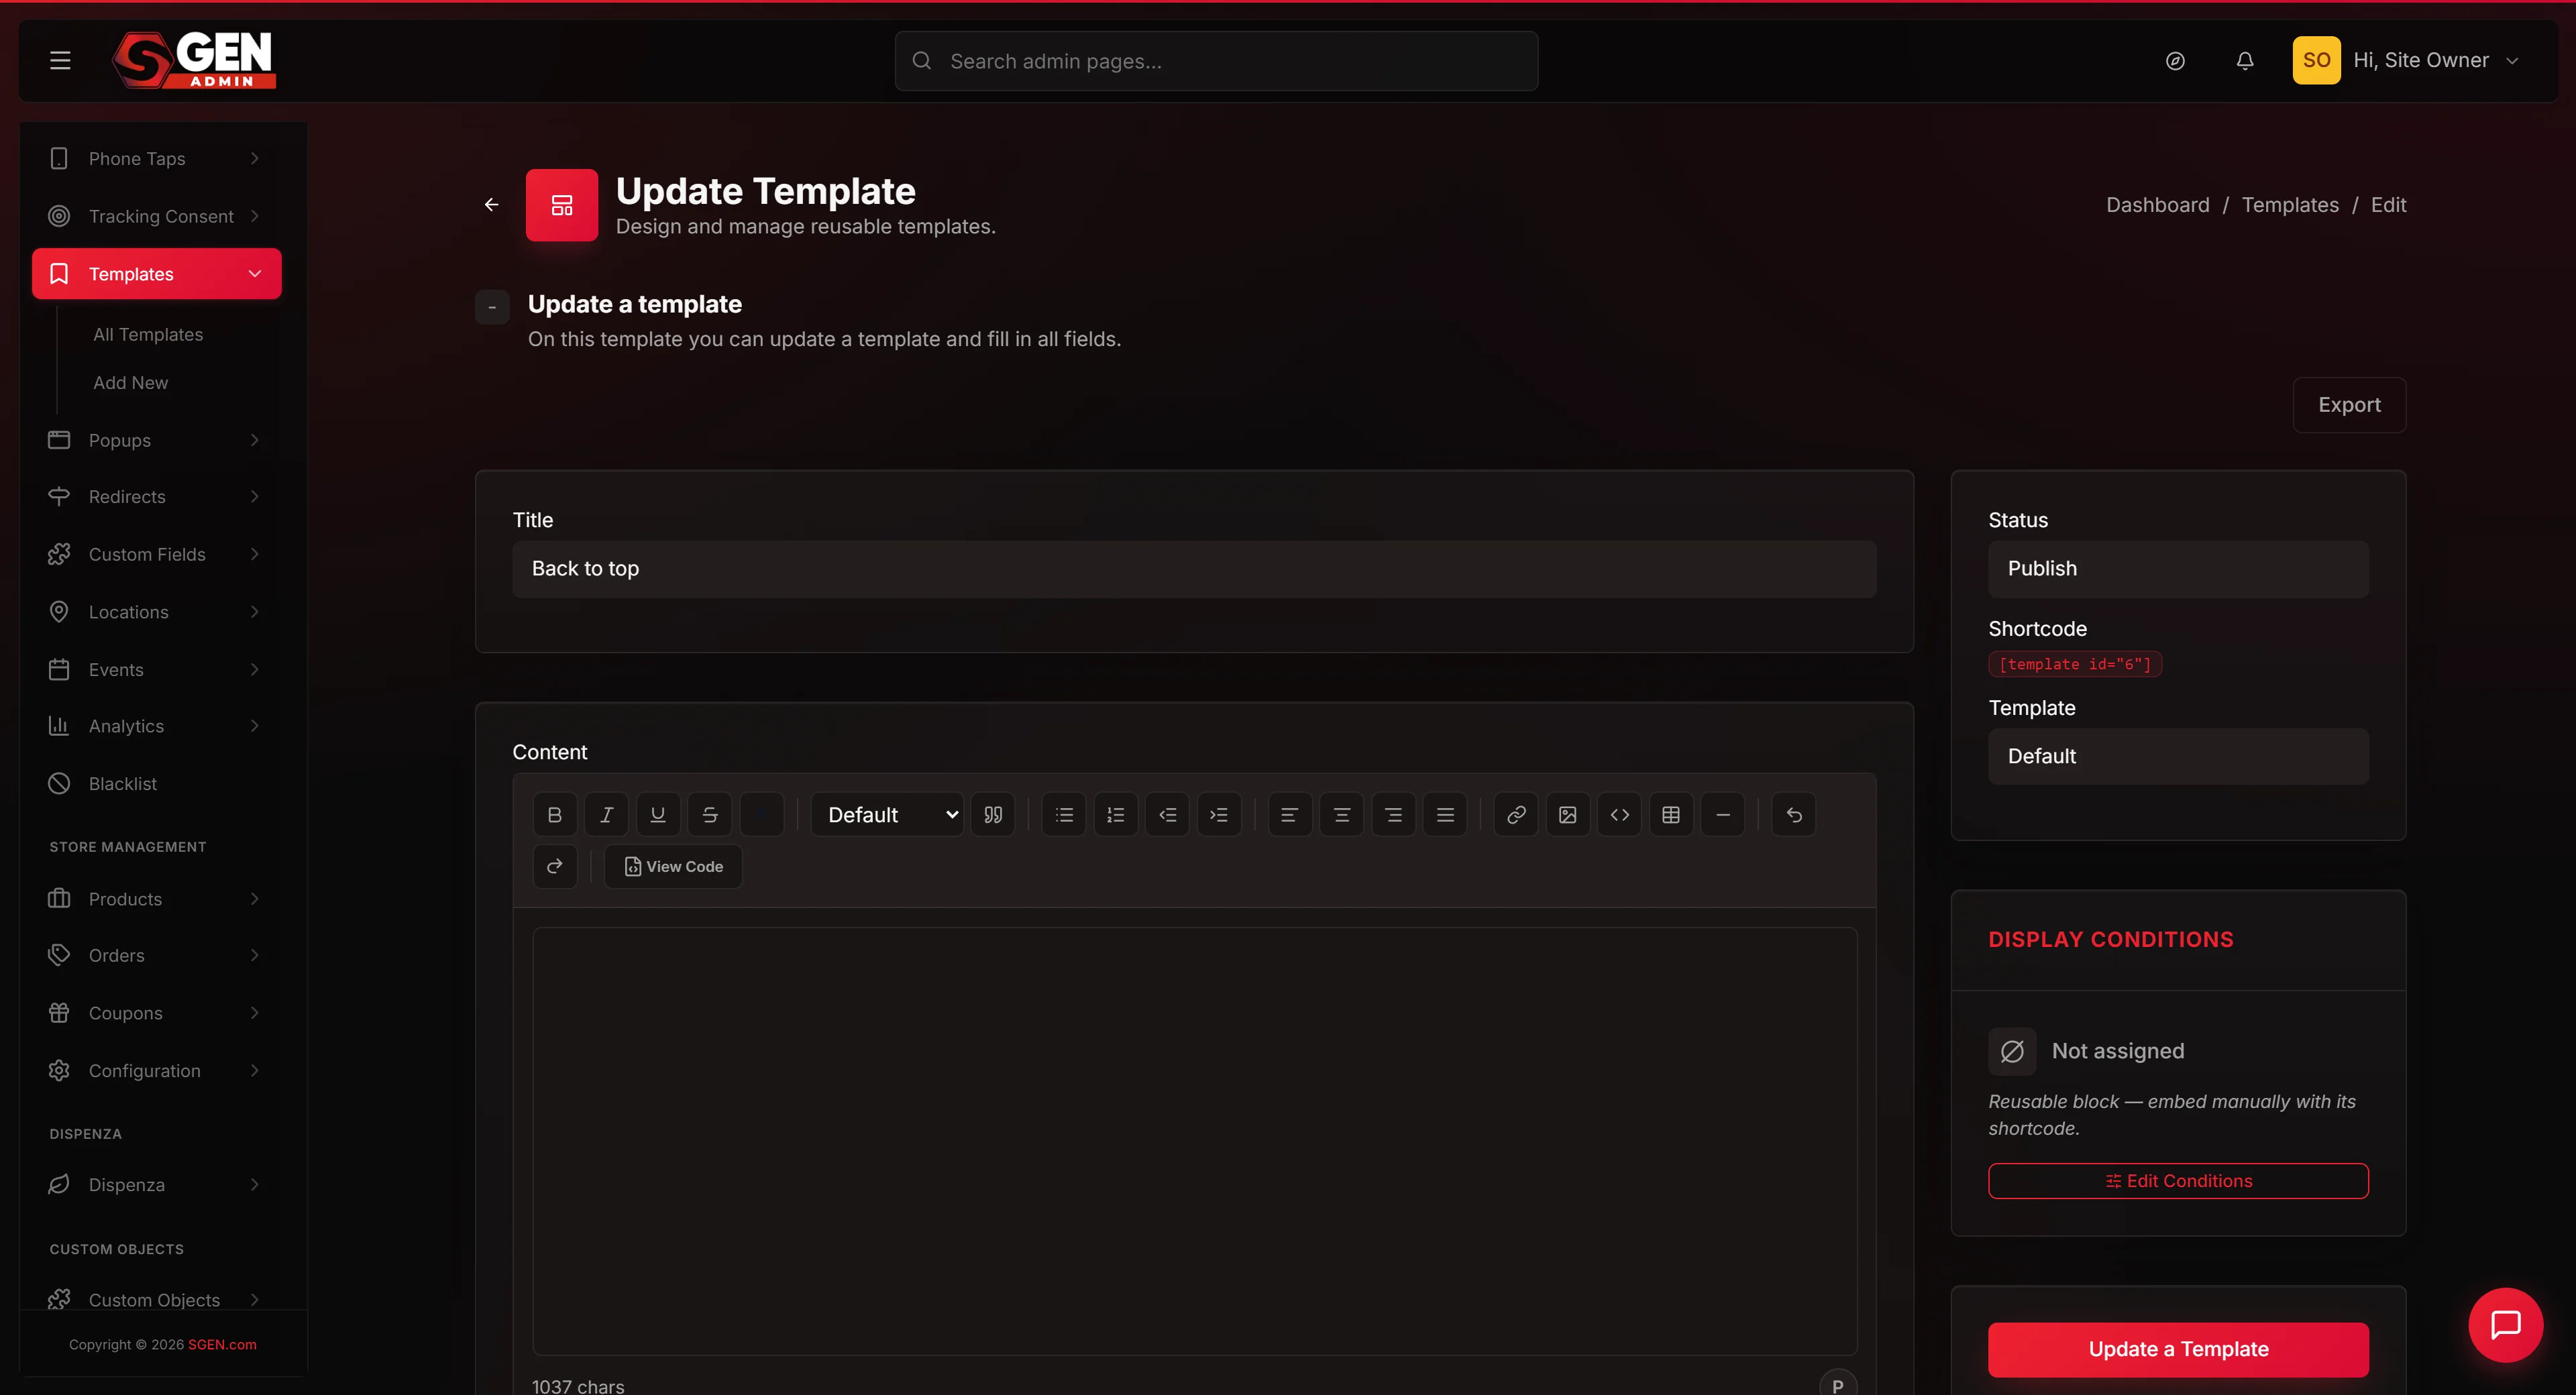Expand Phone Taps menu
Viewport: 2576px width, 1395px height.
point(156,159)
